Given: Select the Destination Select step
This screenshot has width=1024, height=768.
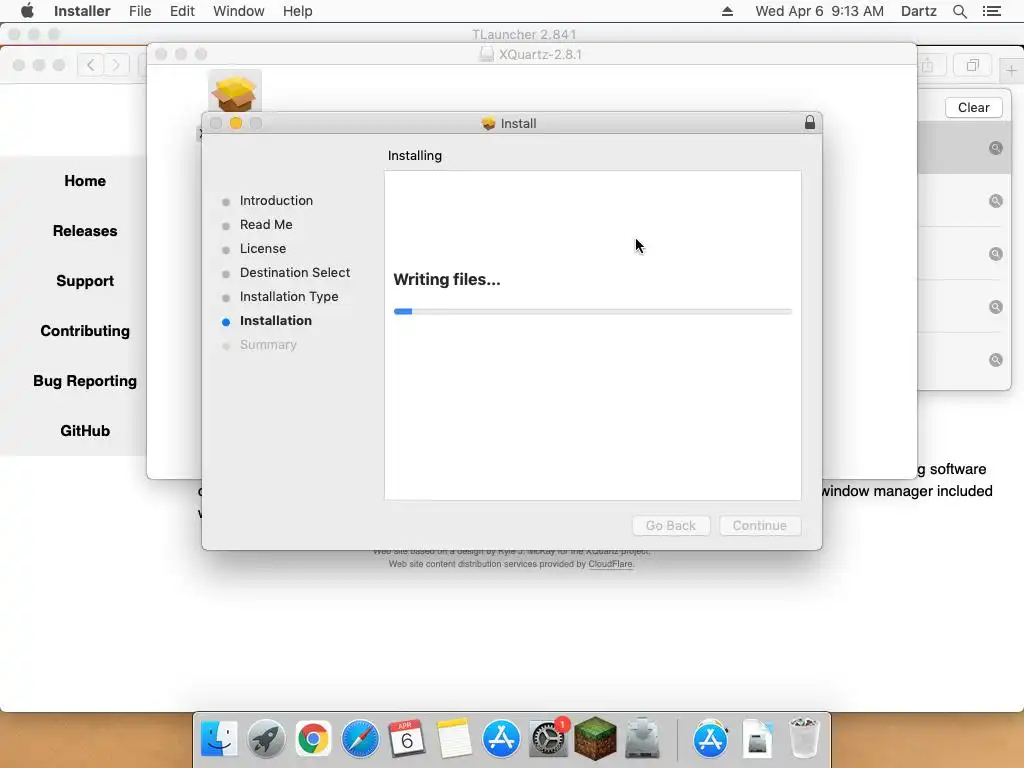Looking at the screenshot, I should click(x=295, y=272).
